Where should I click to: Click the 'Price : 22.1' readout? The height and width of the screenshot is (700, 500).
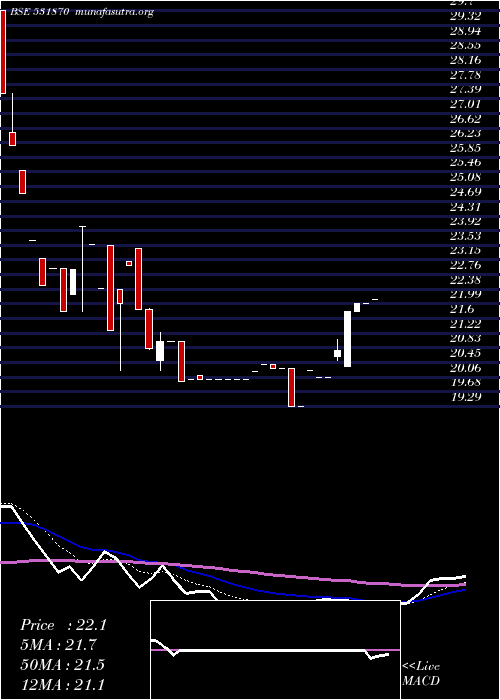(x=63, y=625)
